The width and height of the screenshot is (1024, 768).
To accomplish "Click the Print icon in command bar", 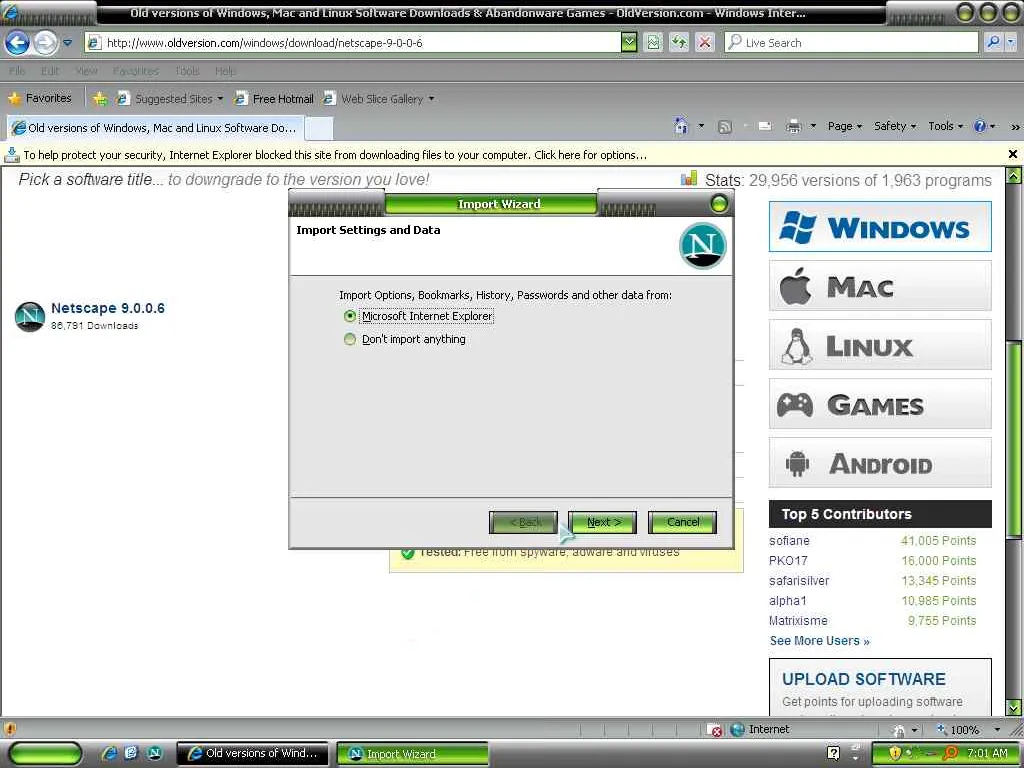I will pyautogui.click(x=793, y=126).
